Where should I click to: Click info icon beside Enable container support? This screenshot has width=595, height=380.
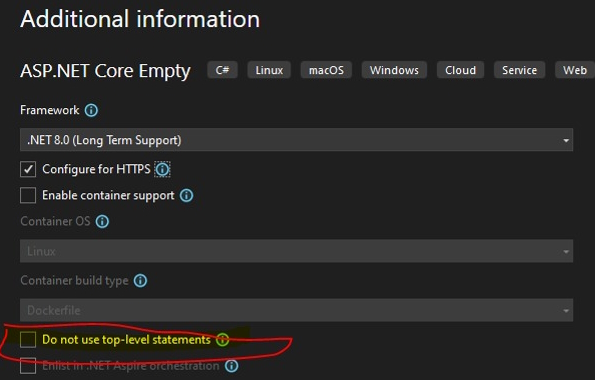[x=186, y=196]
